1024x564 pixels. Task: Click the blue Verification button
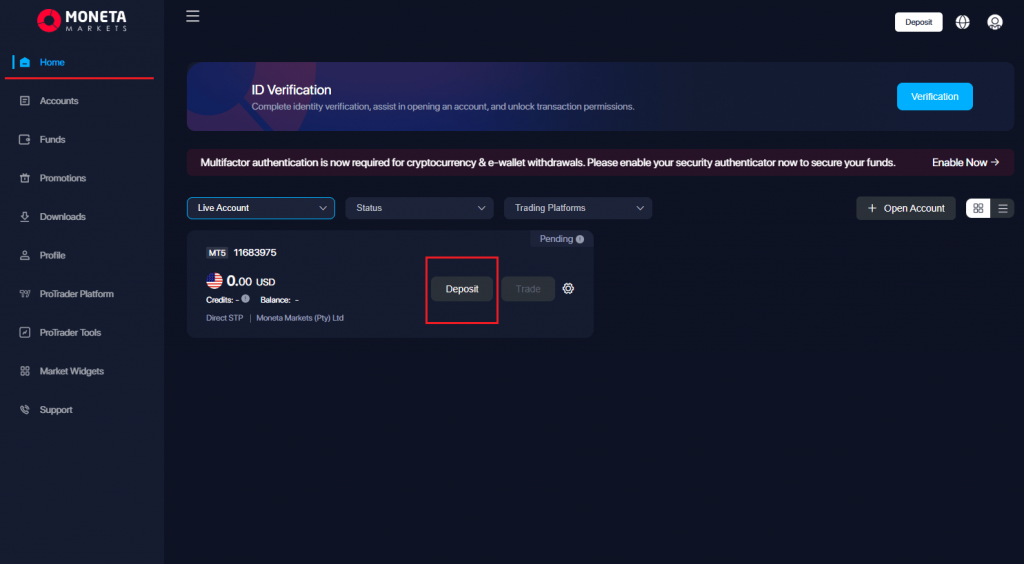[935, 97]
